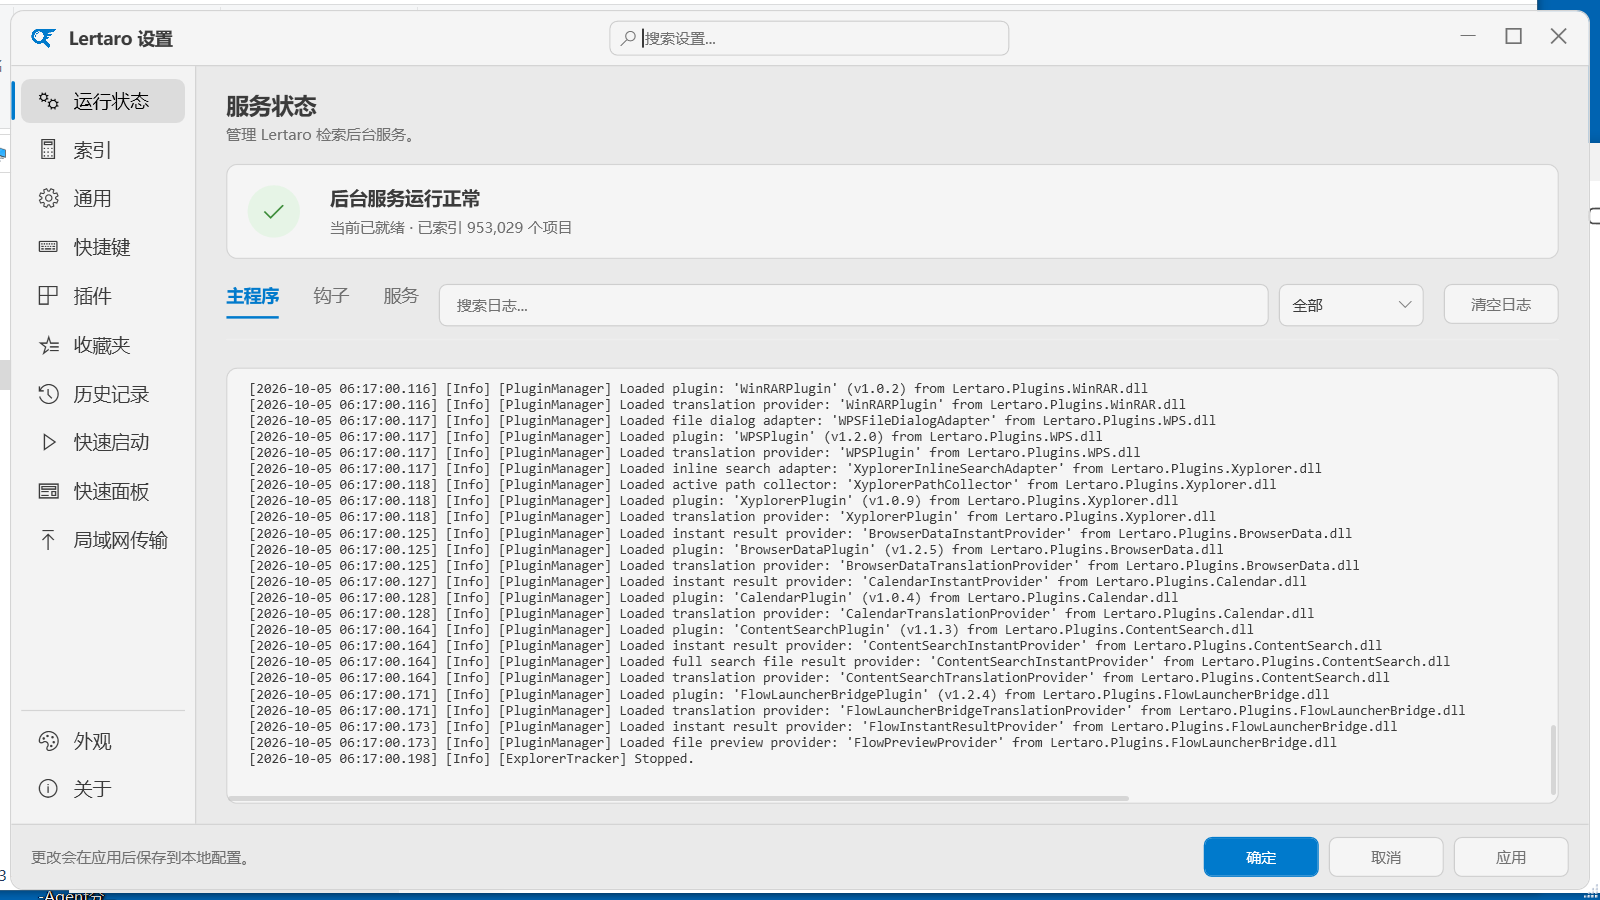This screenshot has width=1600, height=900.
Task: Open the 运行状态 sidebar section icon
Action: click(48, 101)
